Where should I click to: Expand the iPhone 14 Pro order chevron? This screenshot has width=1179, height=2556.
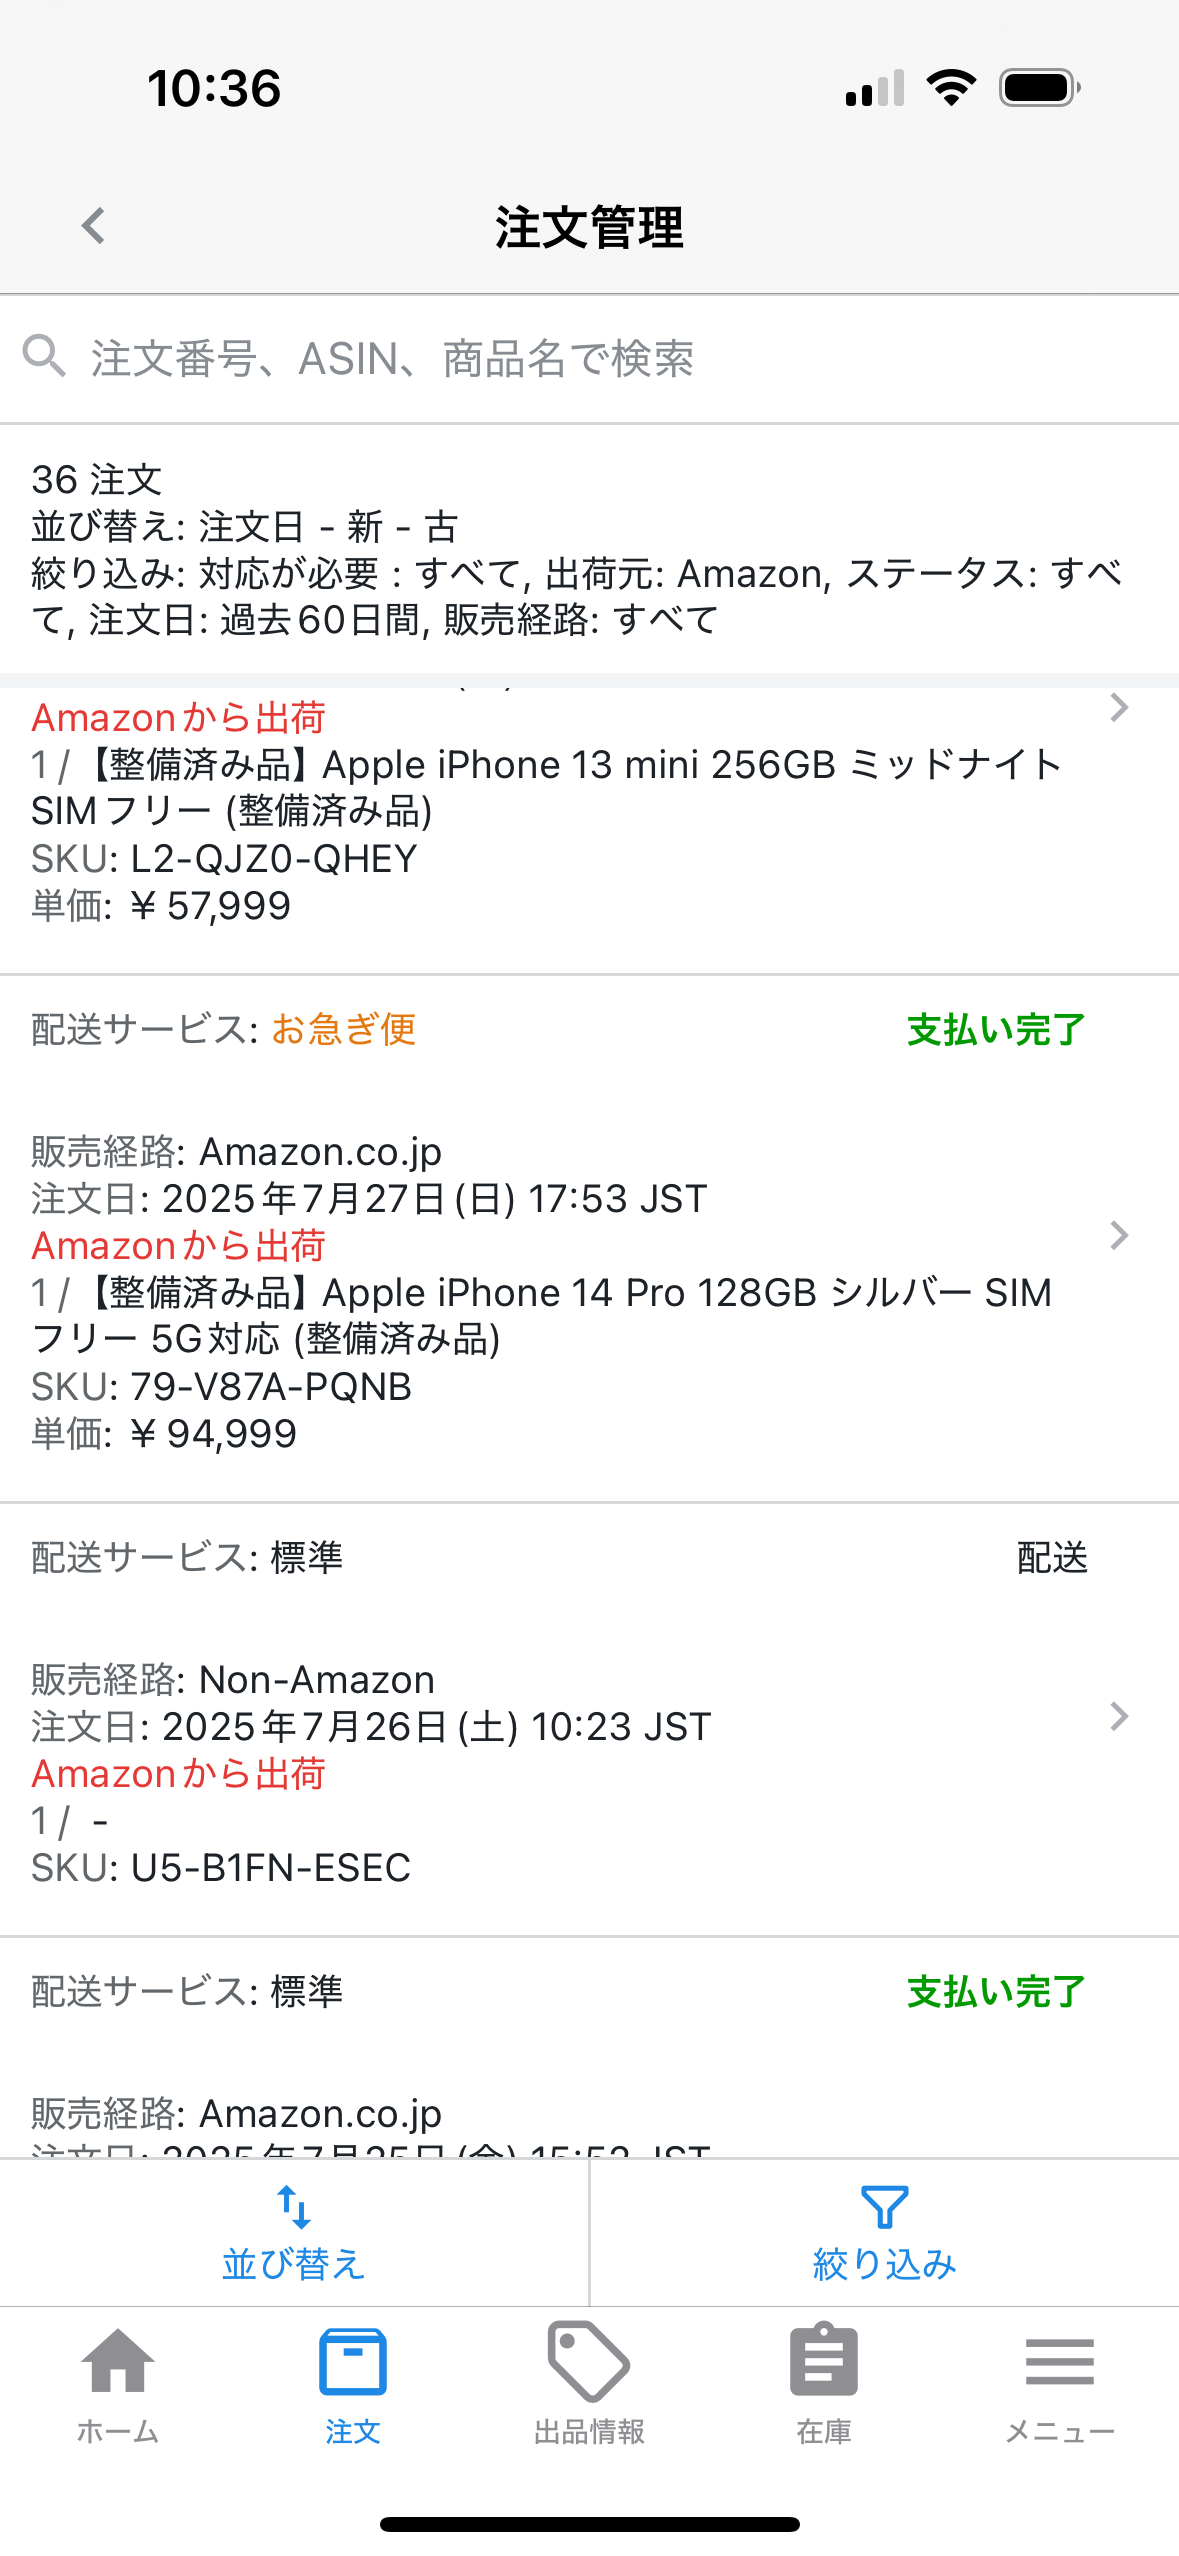point(1119,1236)
